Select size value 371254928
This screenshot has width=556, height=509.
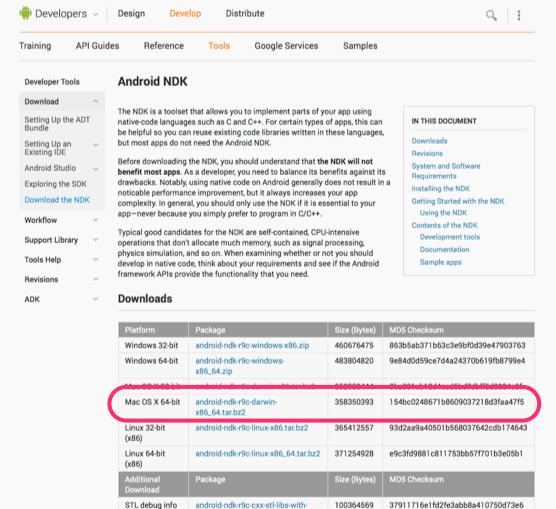pos(354,454)
